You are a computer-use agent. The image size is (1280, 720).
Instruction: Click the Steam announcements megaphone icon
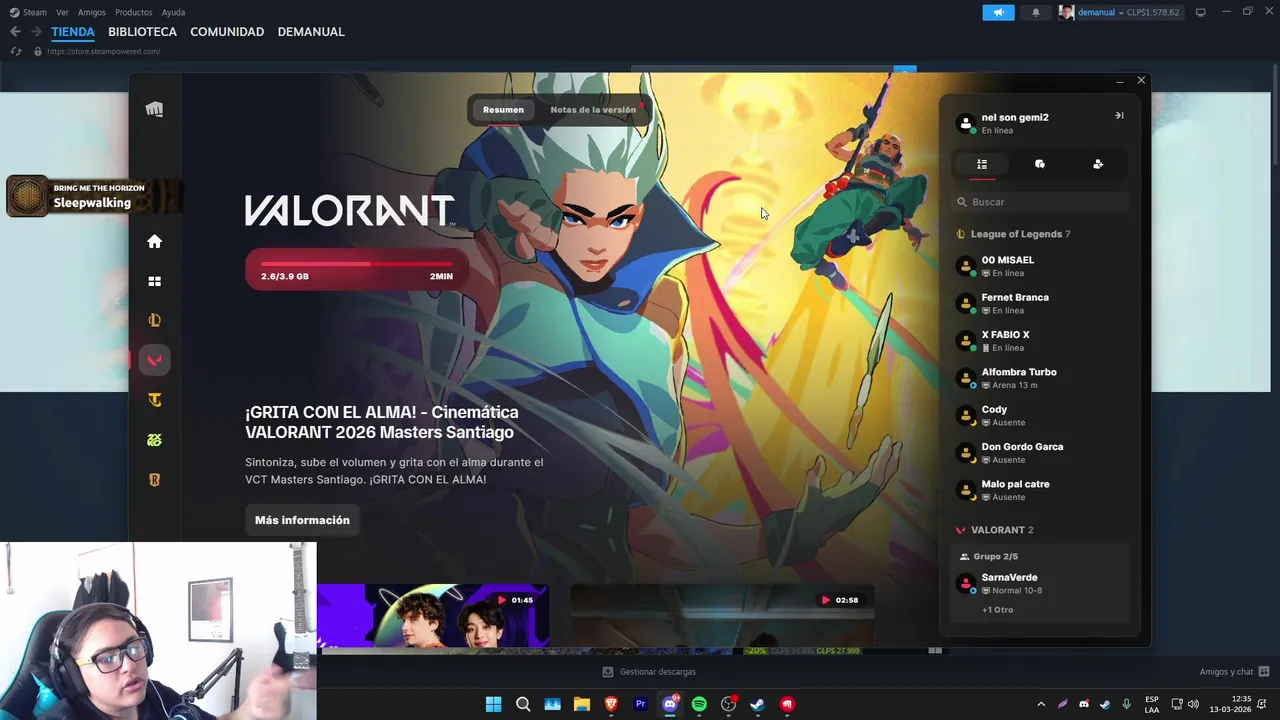[998, 12]
